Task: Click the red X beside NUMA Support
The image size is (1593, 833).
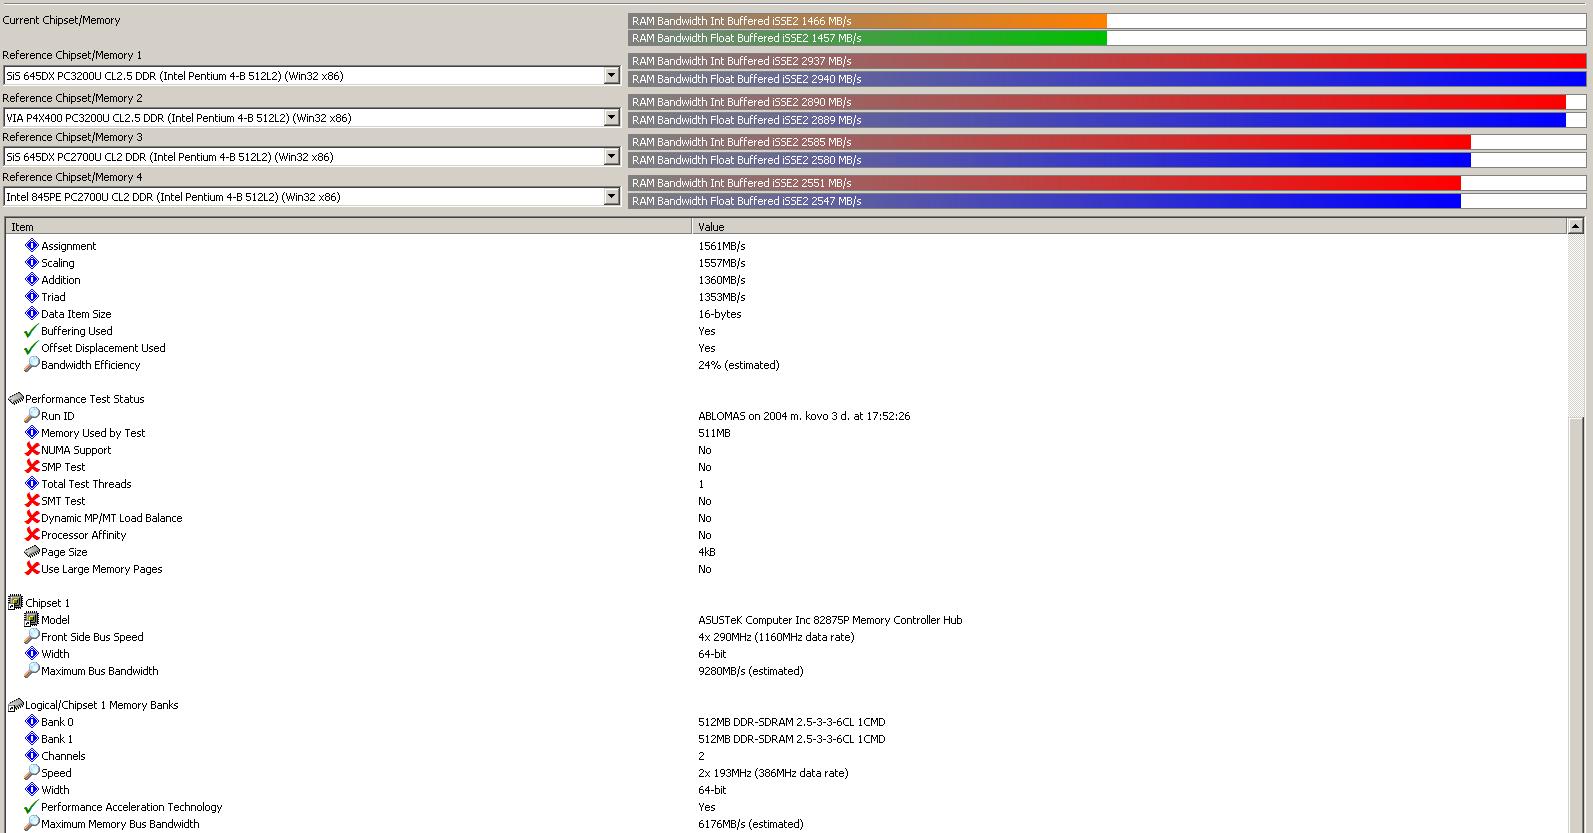Action: pyautogui.click(x=31, y=449)
